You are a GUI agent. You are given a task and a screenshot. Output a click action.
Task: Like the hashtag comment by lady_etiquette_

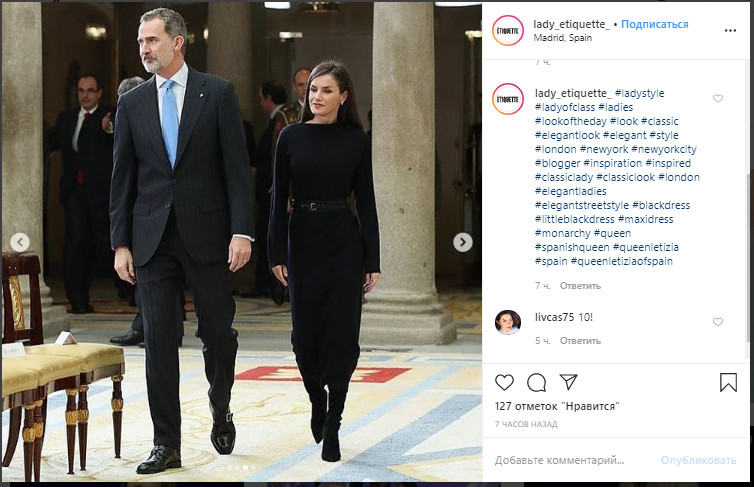click(717, 99)
